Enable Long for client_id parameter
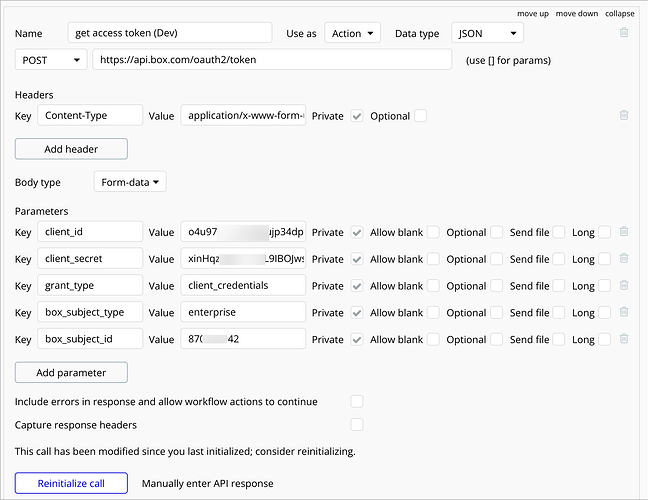The height and width of the screenshot is (500, 648). (x=605, y=232)
